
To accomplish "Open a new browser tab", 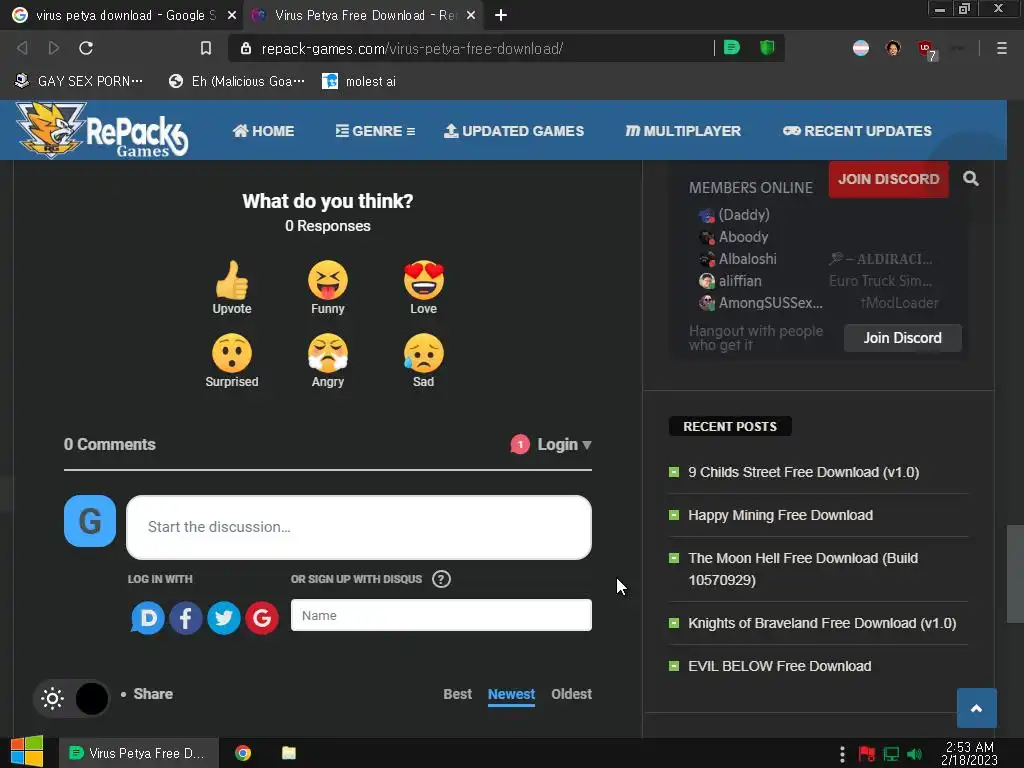I will point(500,15).
